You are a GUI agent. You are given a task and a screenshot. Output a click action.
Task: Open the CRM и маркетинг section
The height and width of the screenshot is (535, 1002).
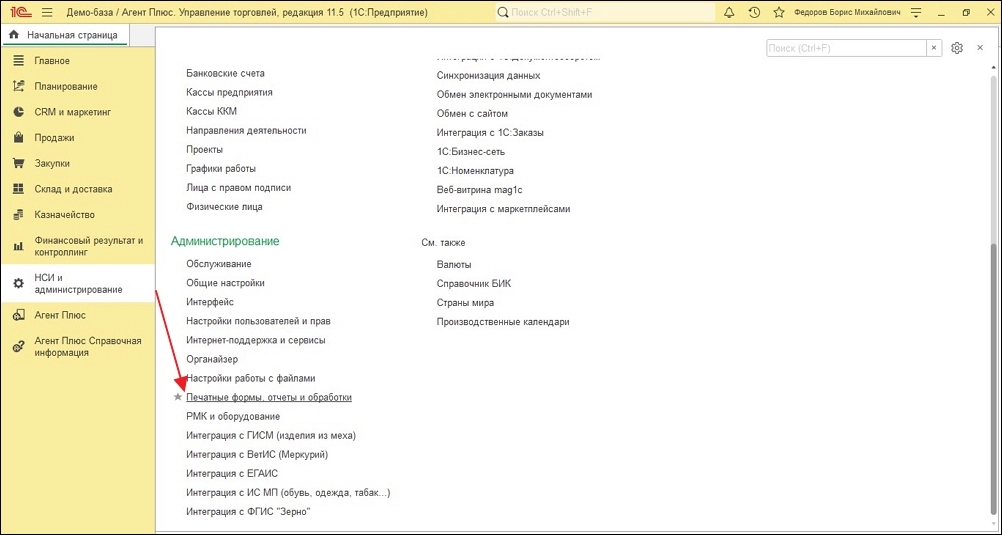tap(77, 112)
